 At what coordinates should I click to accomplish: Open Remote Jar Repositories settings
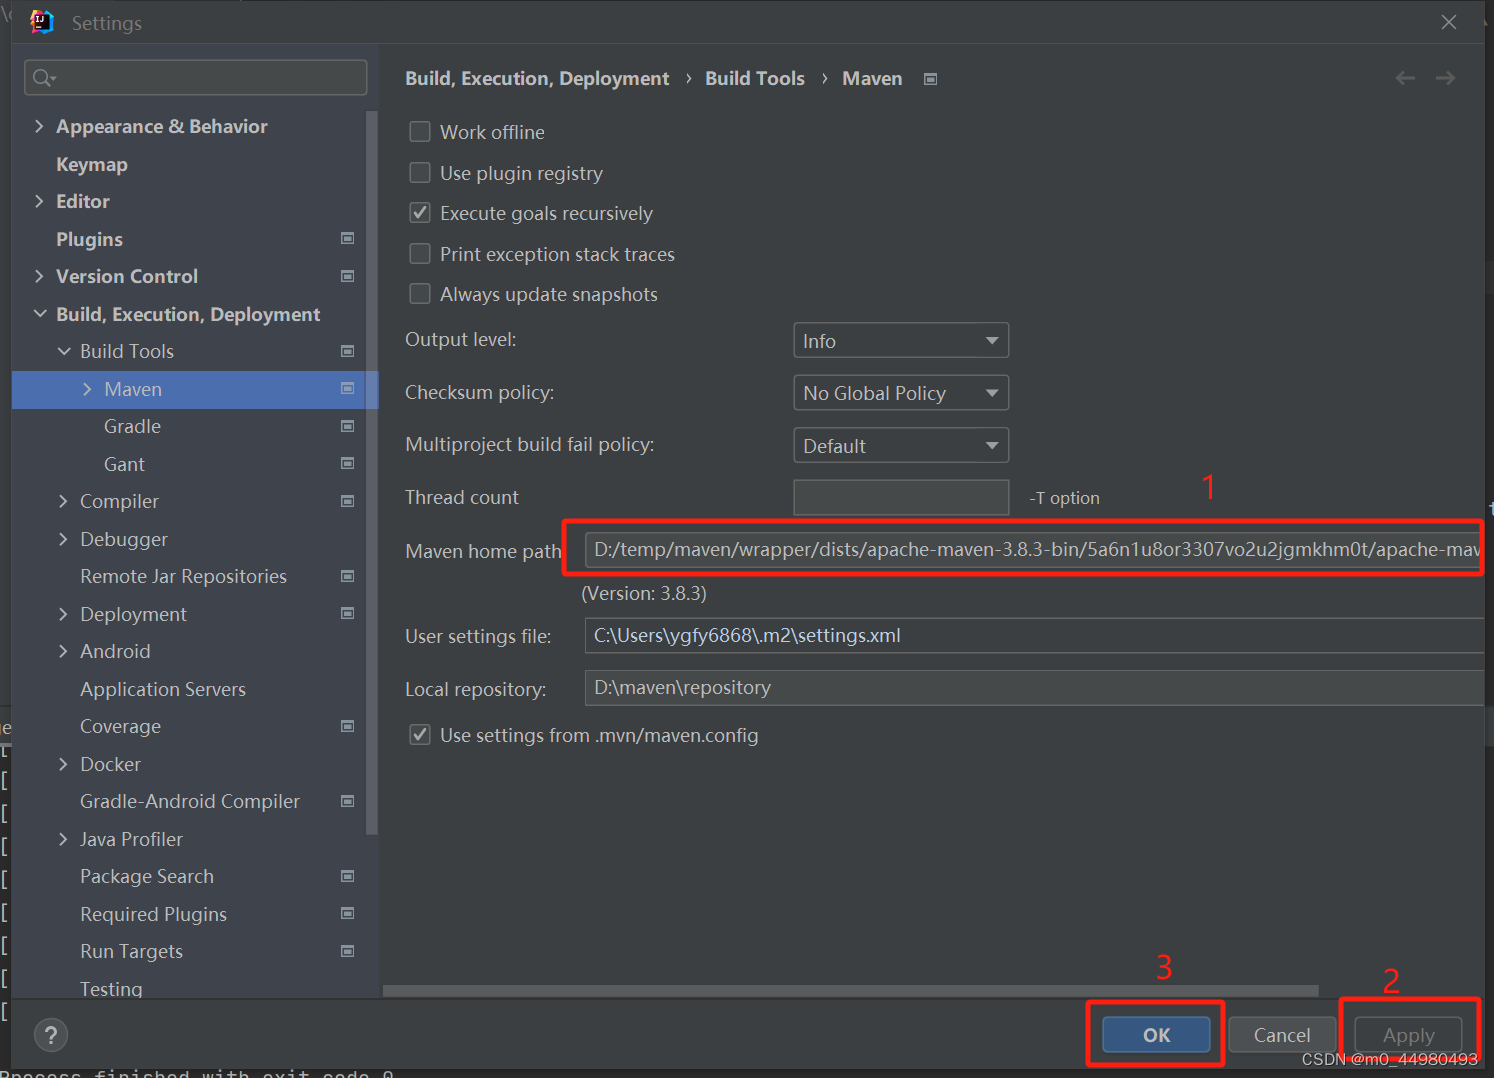(183, 576)
